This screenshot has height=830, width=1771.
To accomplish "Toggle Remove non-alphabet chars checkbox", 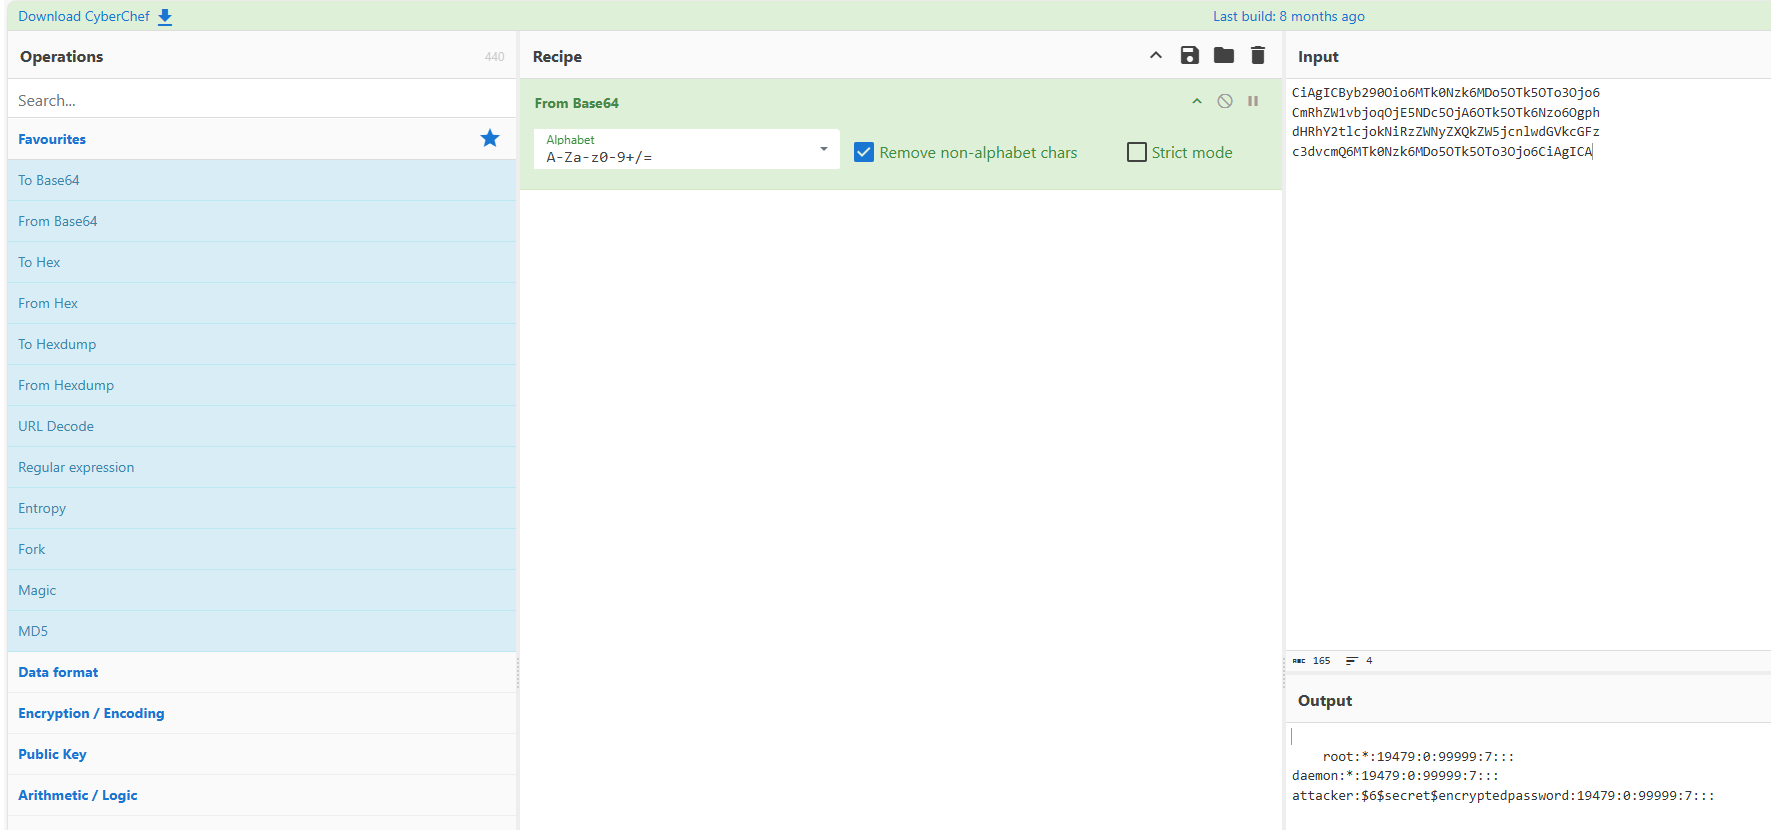I will (x=864, y=152).
